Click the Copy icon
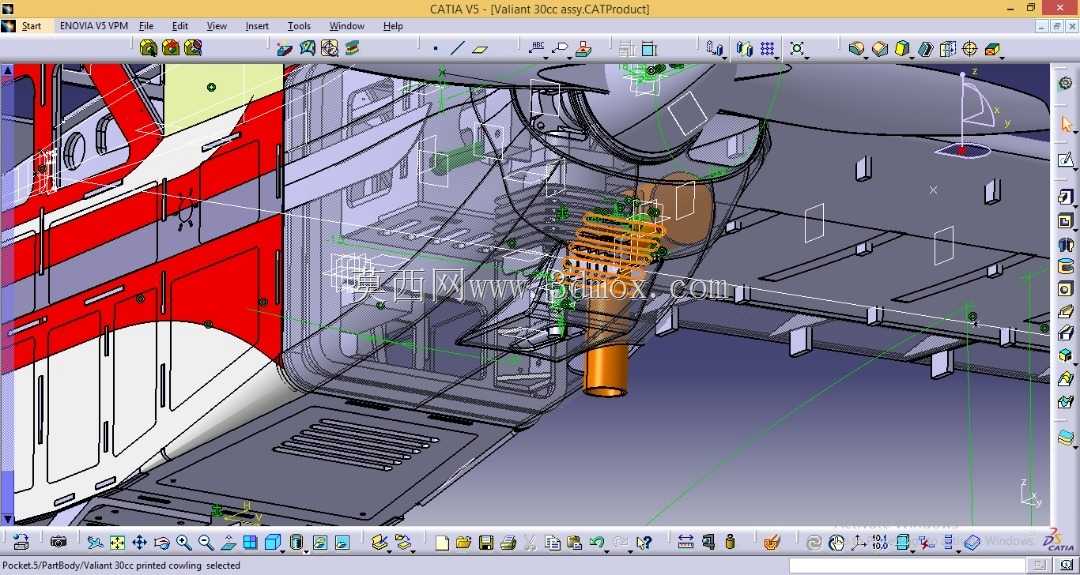Image resolution: width=1080 pixels, height=575 pixels. [x=552, y=543]
